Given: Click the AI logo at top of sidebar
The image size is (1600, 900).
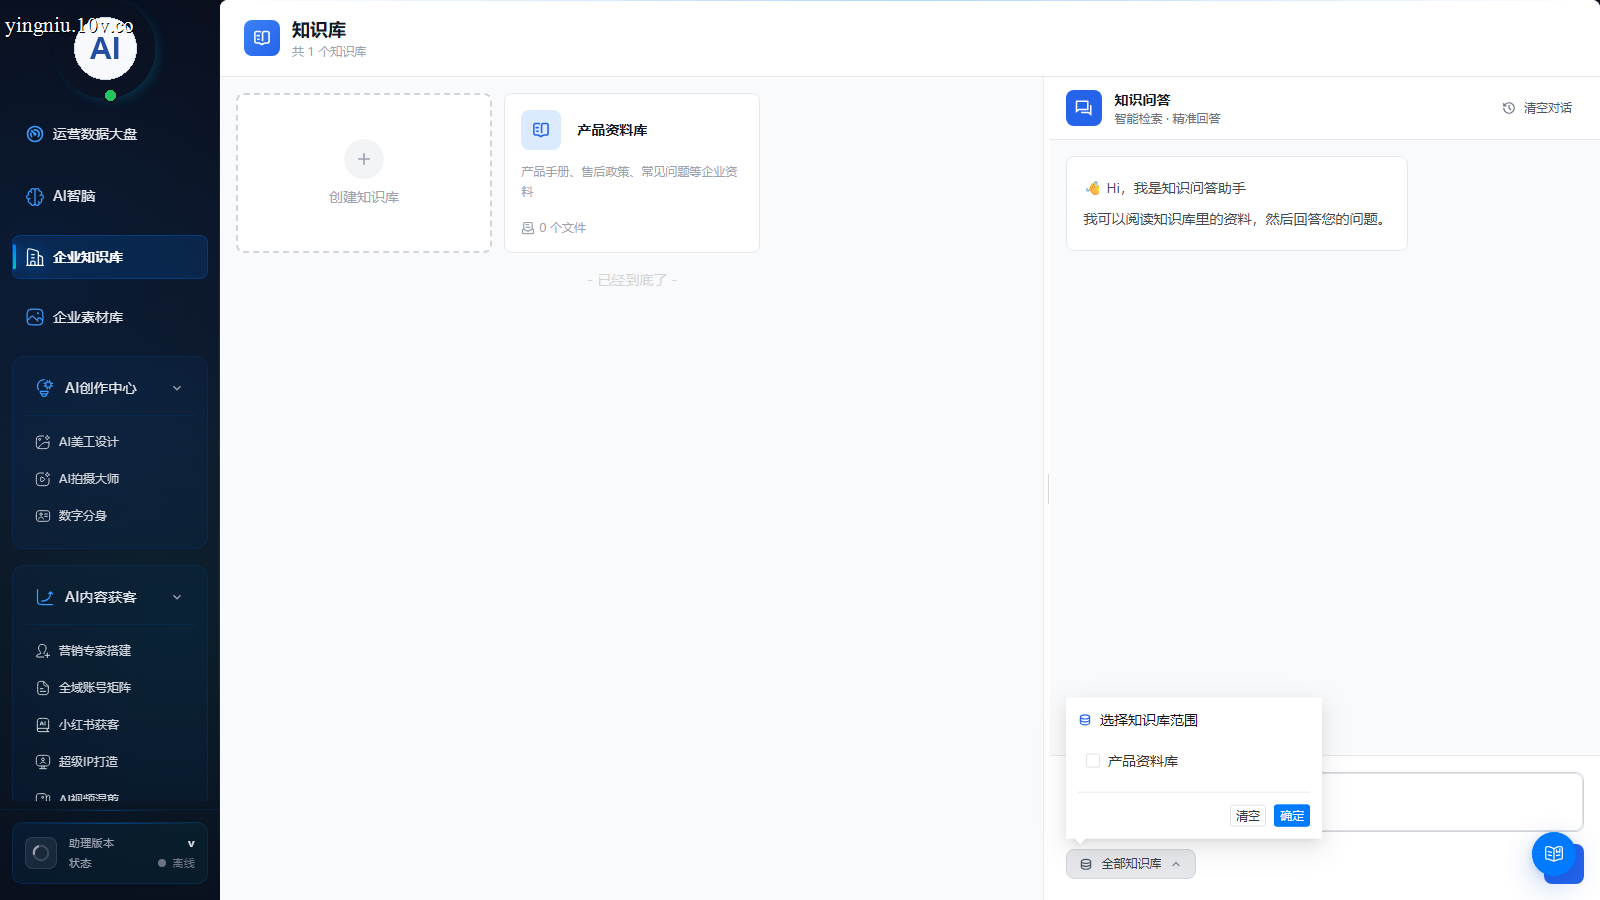Looking at the screenshot, I should click(105, 48).
